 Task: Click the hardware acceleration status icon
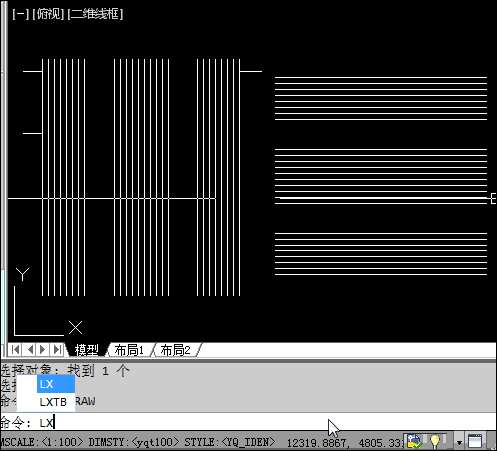[x=414, y=441]
